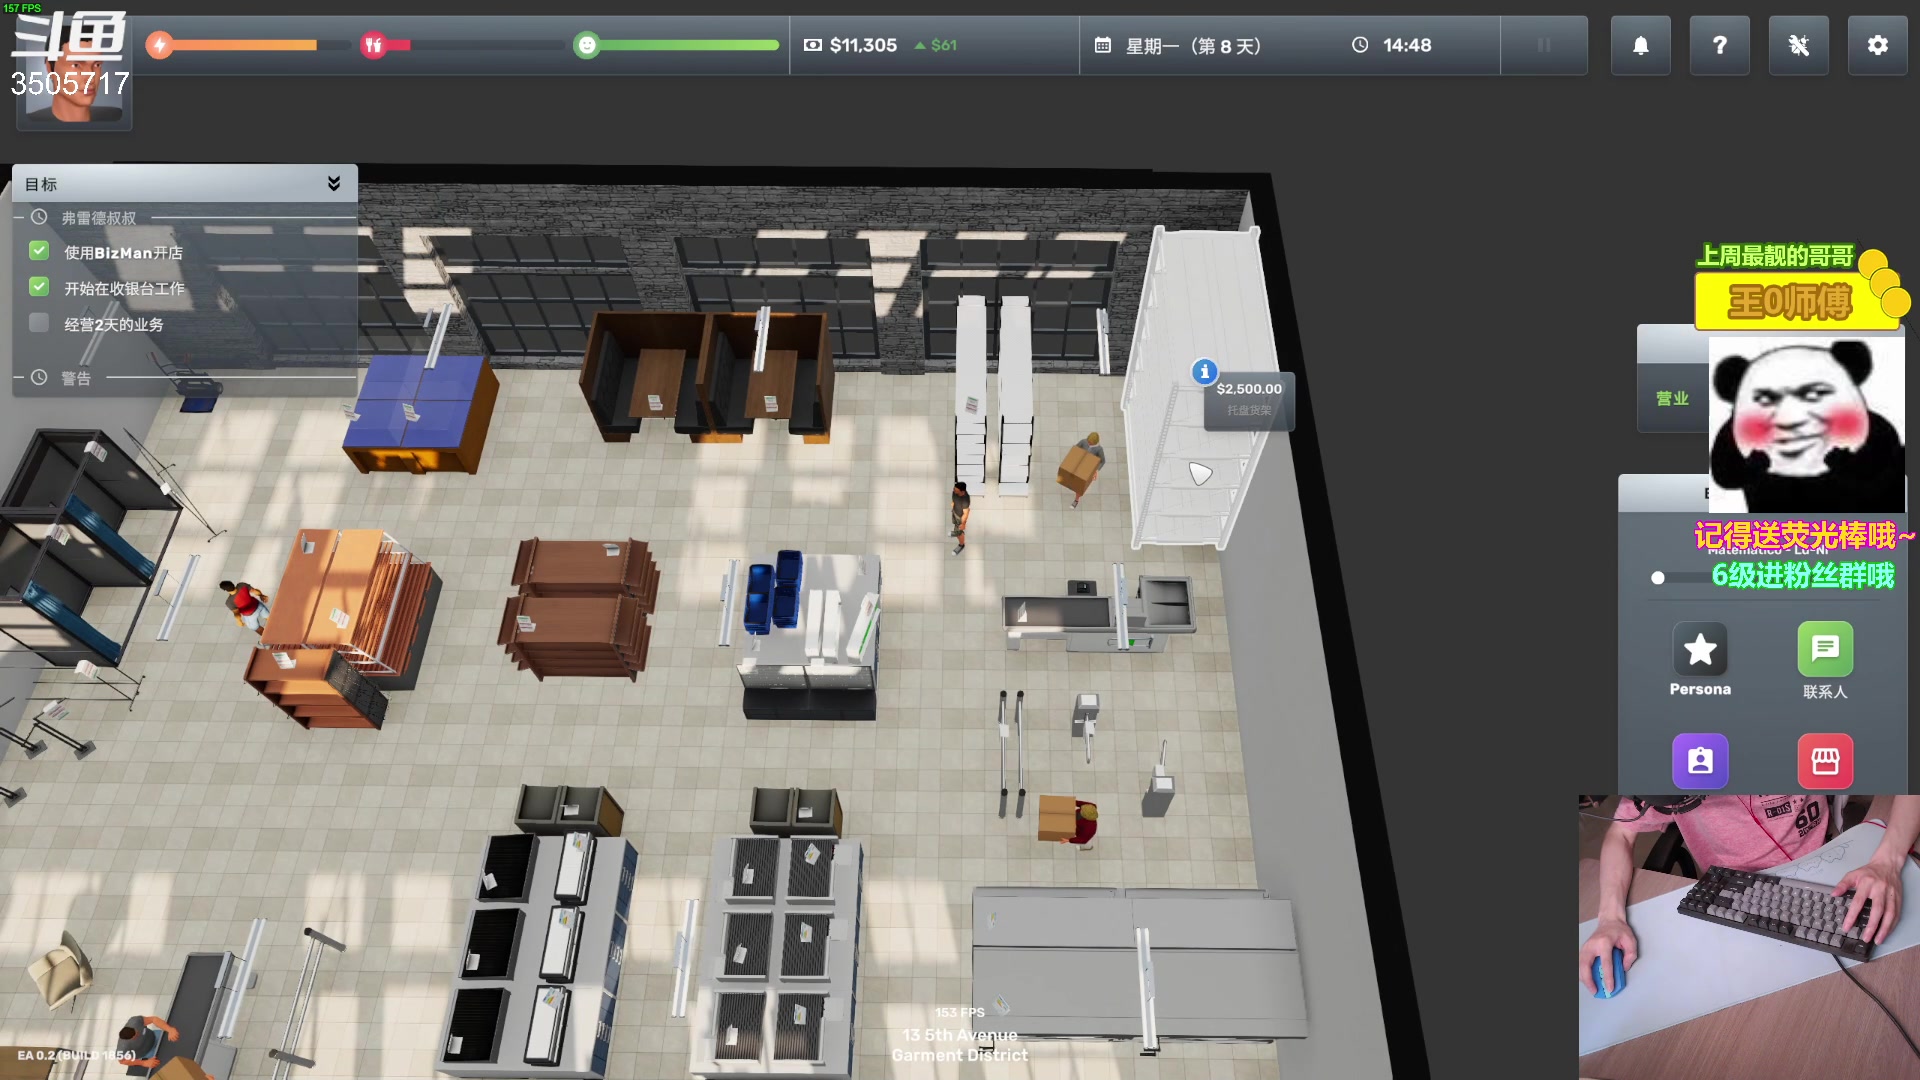Select the 营业 tab

click(1672, 398)
